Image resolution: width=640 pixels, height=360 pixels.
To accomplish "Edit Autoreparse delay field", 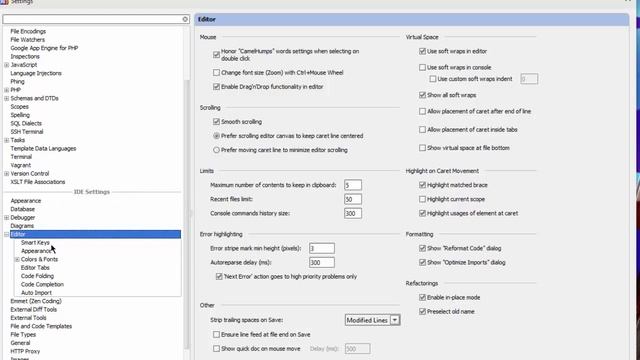I will [x=322, y=262].
